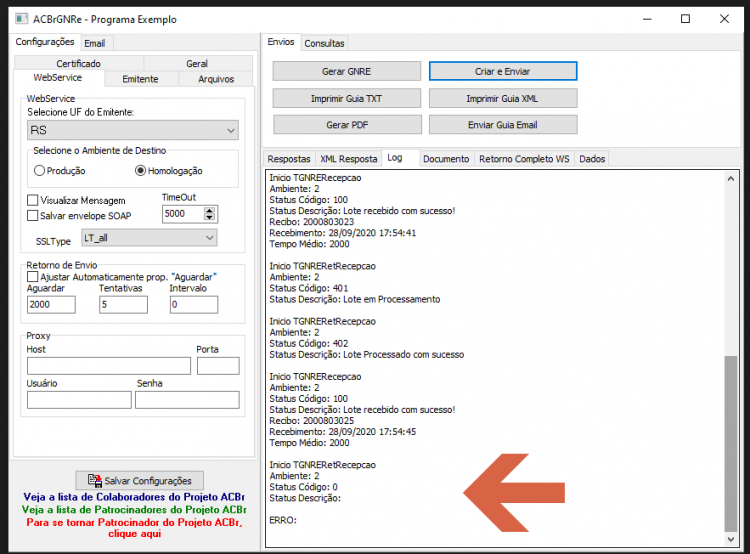The image size is (750, 554).
Task: Click the Proxy Porta input field
Action: pos(218,366)
